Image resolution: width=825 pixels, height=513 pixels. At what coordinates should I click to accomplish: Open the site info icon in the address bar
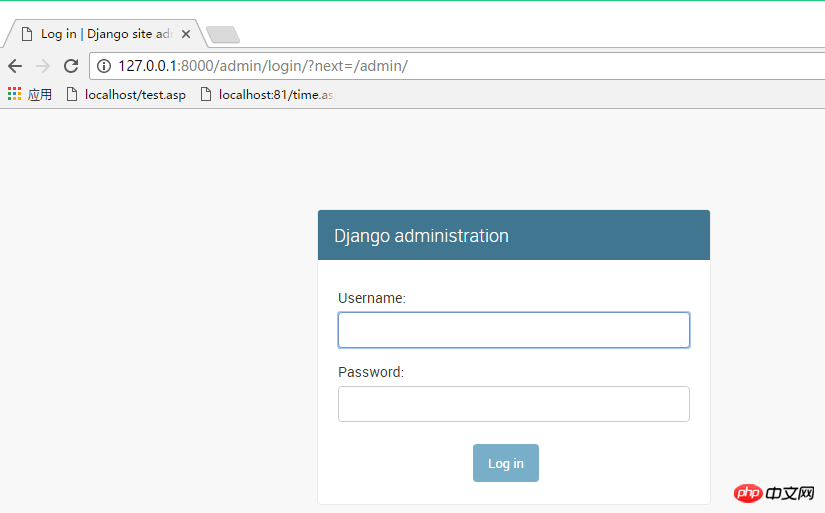[104, 66]
